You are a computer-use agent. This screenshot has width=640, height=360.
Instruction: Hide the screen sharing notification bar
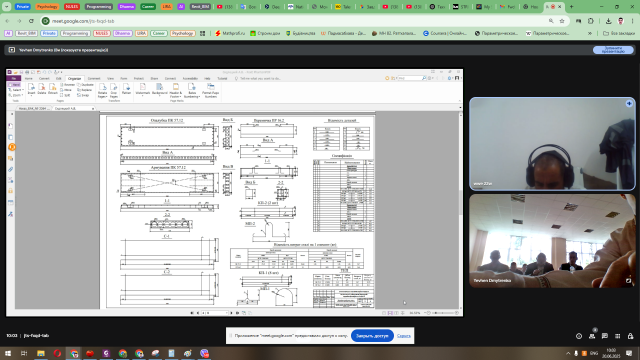tap(403, 336)
